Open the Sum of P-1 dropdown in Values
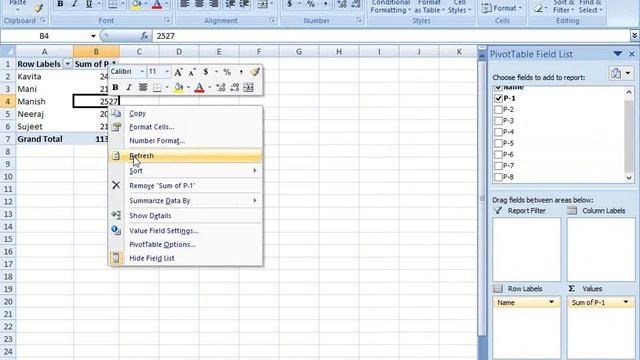640x360 pixels. [626, 302]
